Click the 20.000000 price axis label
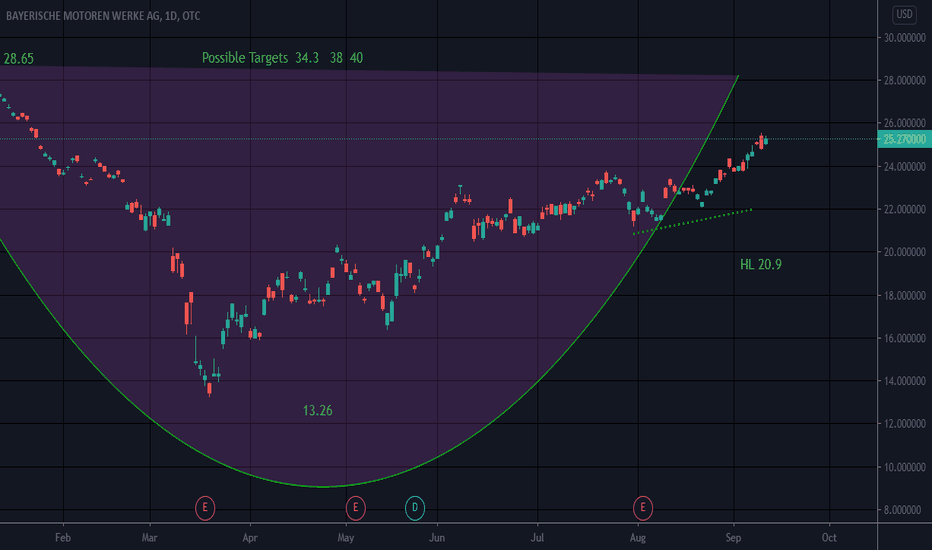 (x=905, y=252)
